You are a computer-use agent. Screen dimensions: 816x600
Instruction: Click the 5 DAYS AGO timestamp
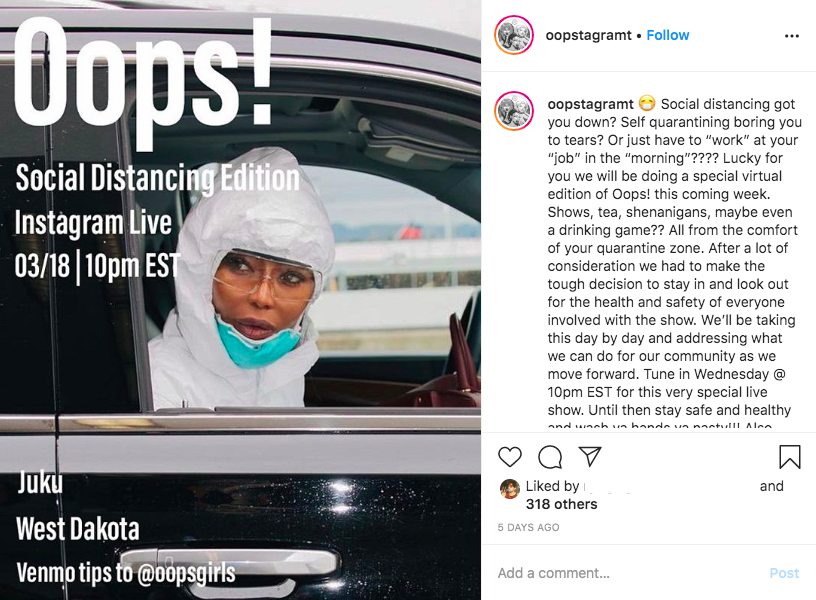tap(528, 527)
